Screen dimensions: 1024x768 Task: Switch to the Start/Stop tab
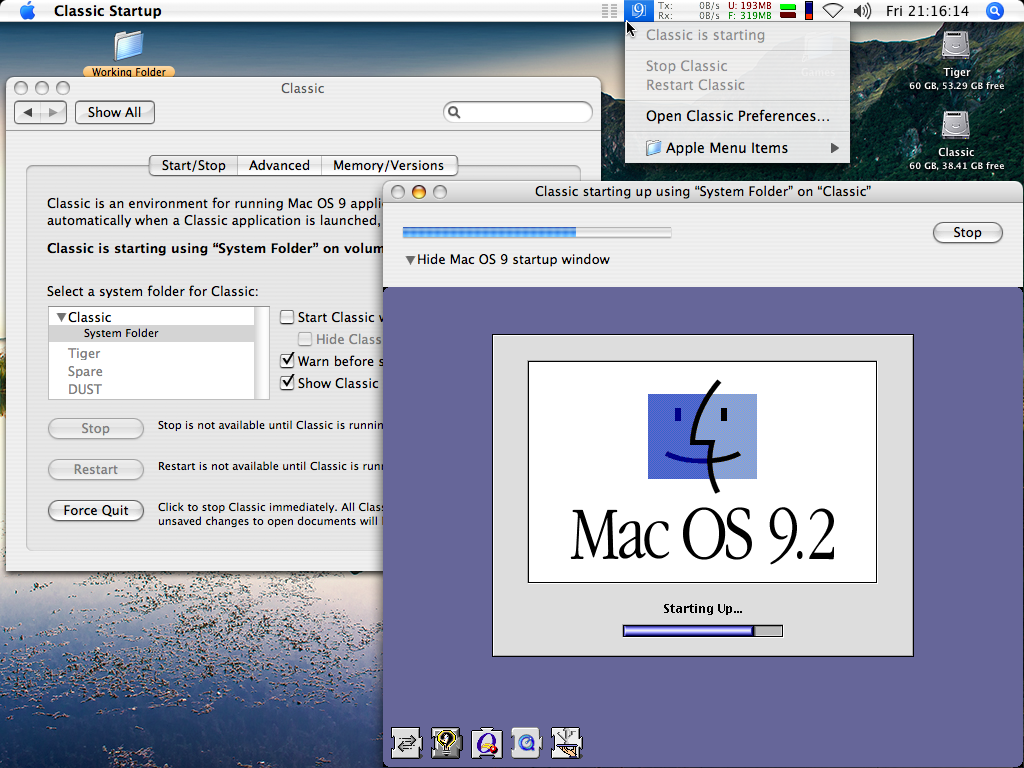click(x=193, y=166)
